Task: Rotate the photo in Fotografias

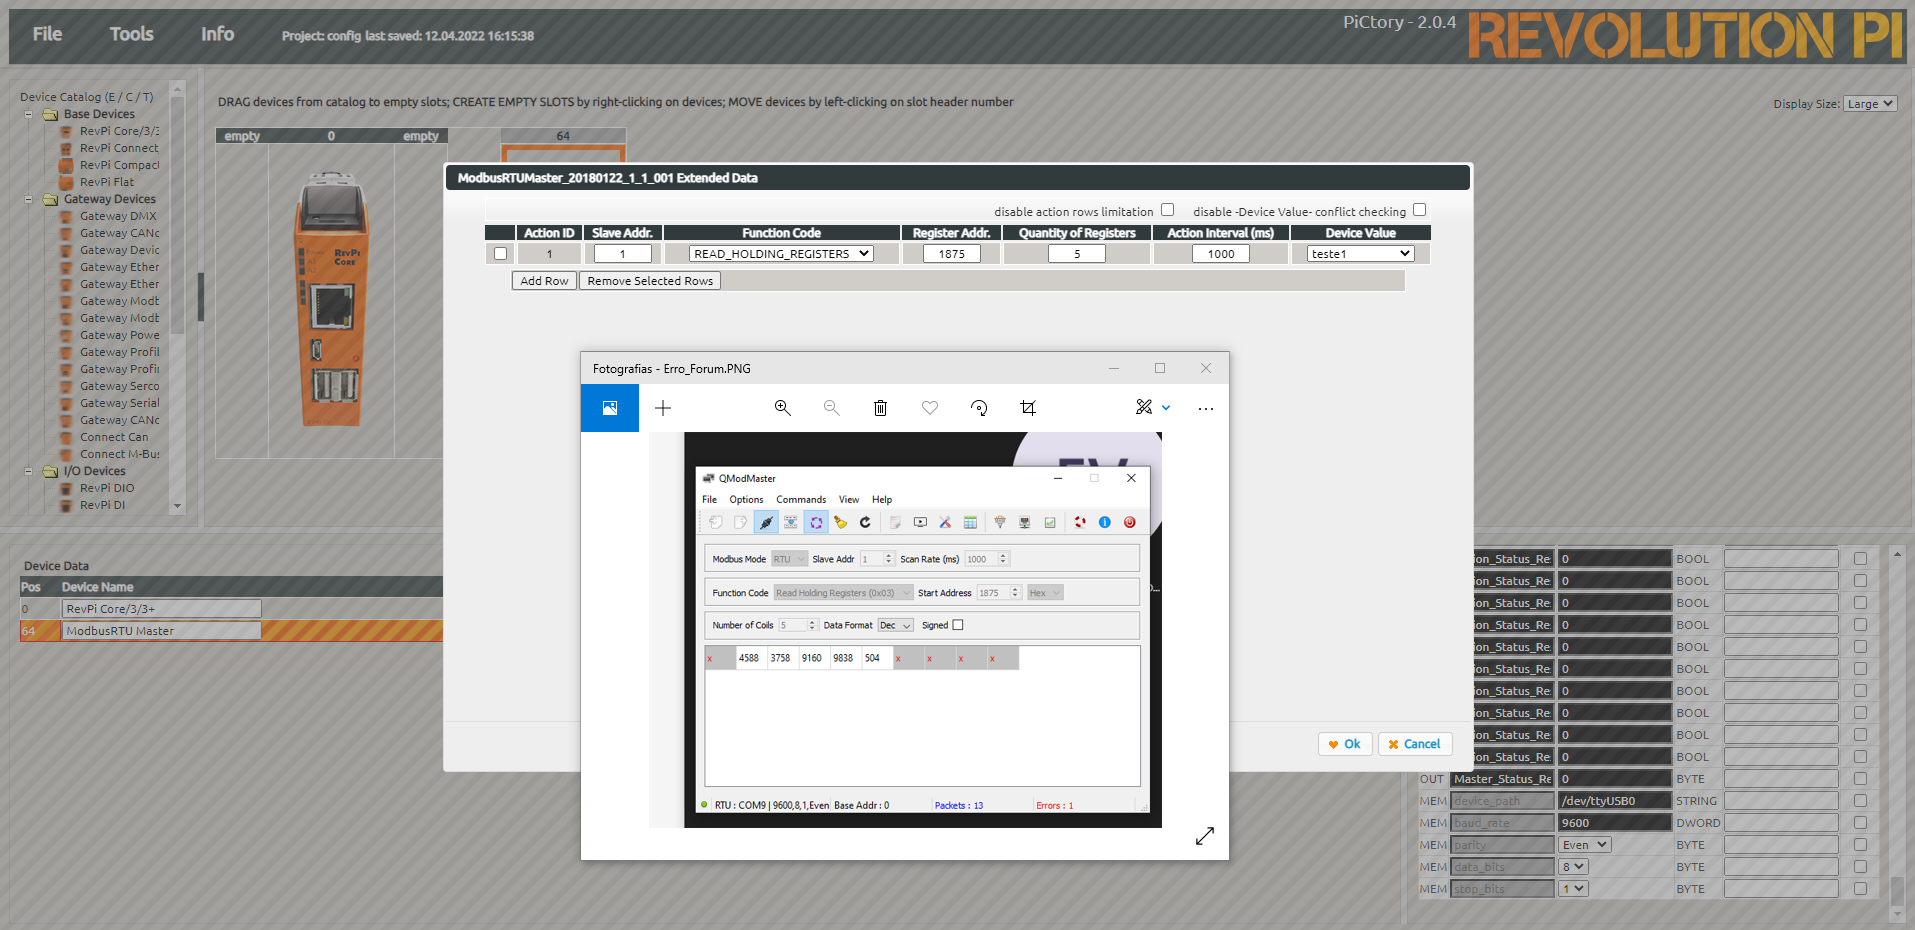Action: click(x=979, y=408)
